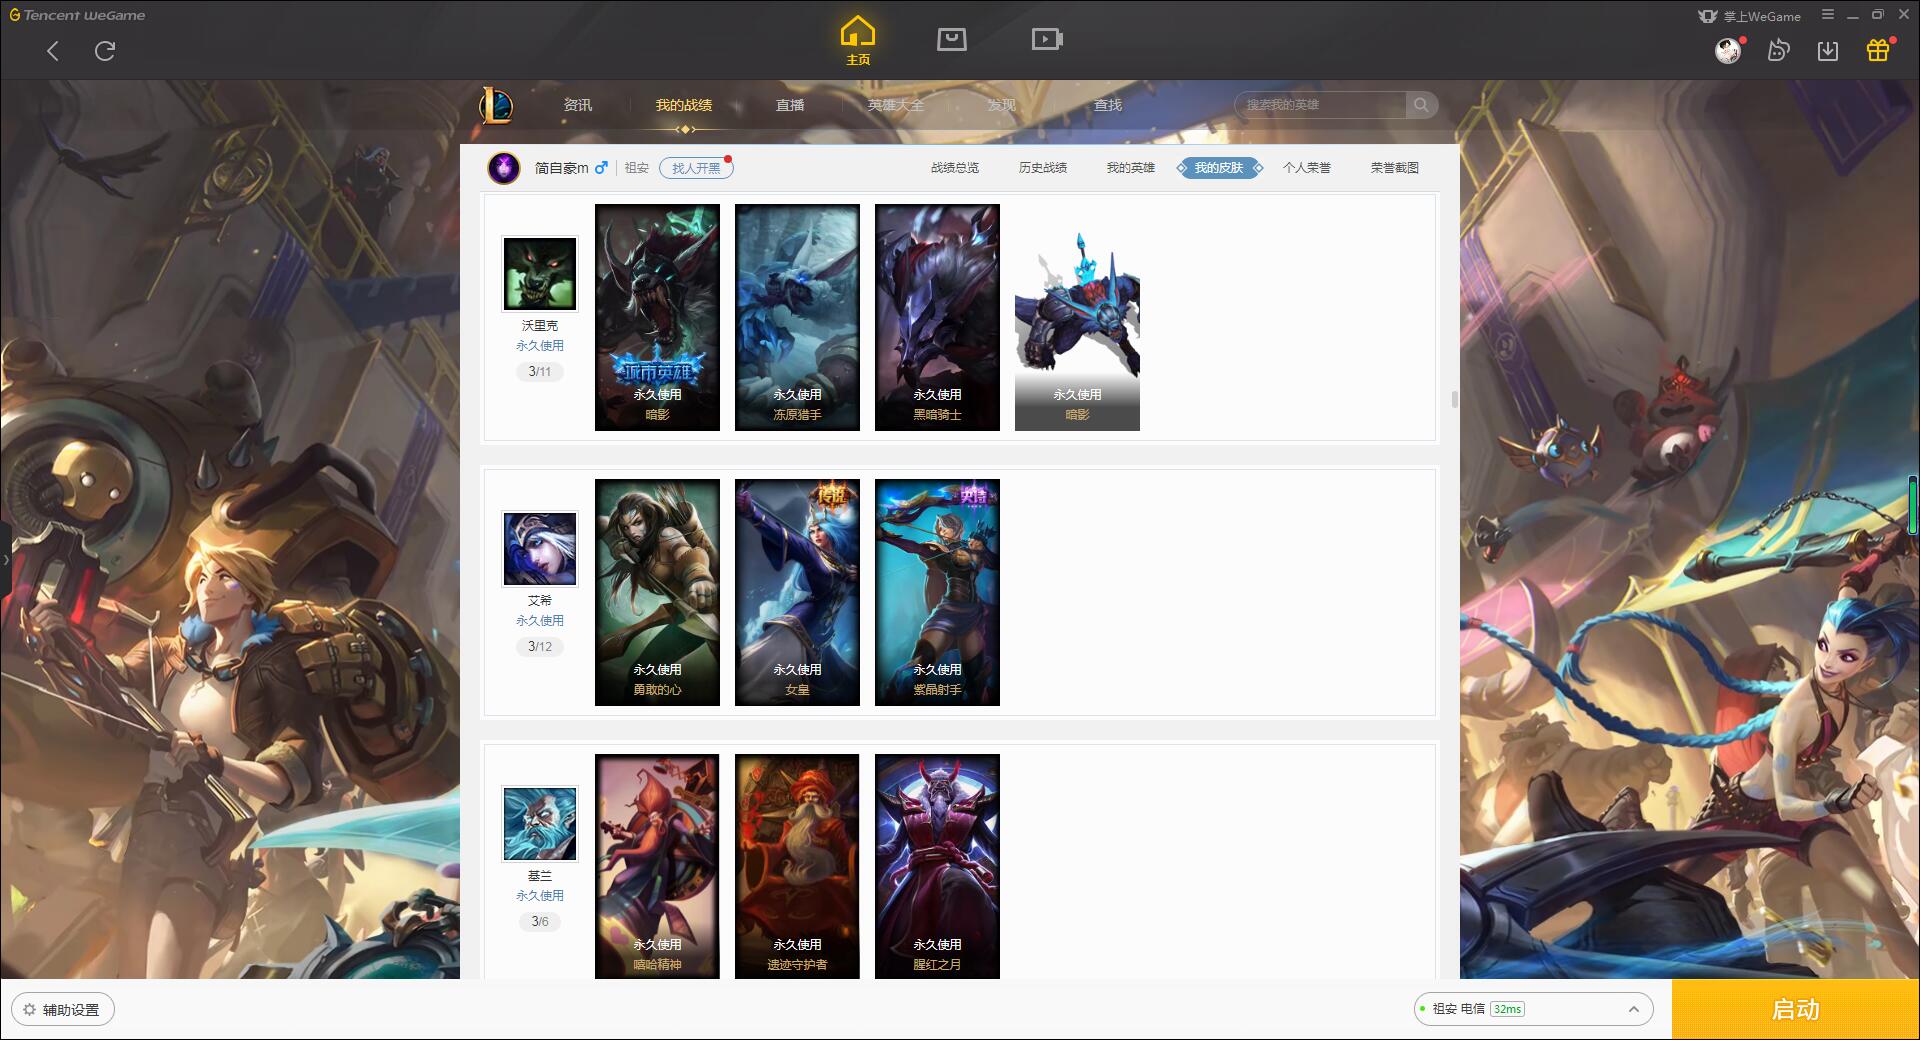Open 沃里克 first 暗影 skin with 城市英雄 badge
1920x1040 pixels.
(x=657, y=318)
